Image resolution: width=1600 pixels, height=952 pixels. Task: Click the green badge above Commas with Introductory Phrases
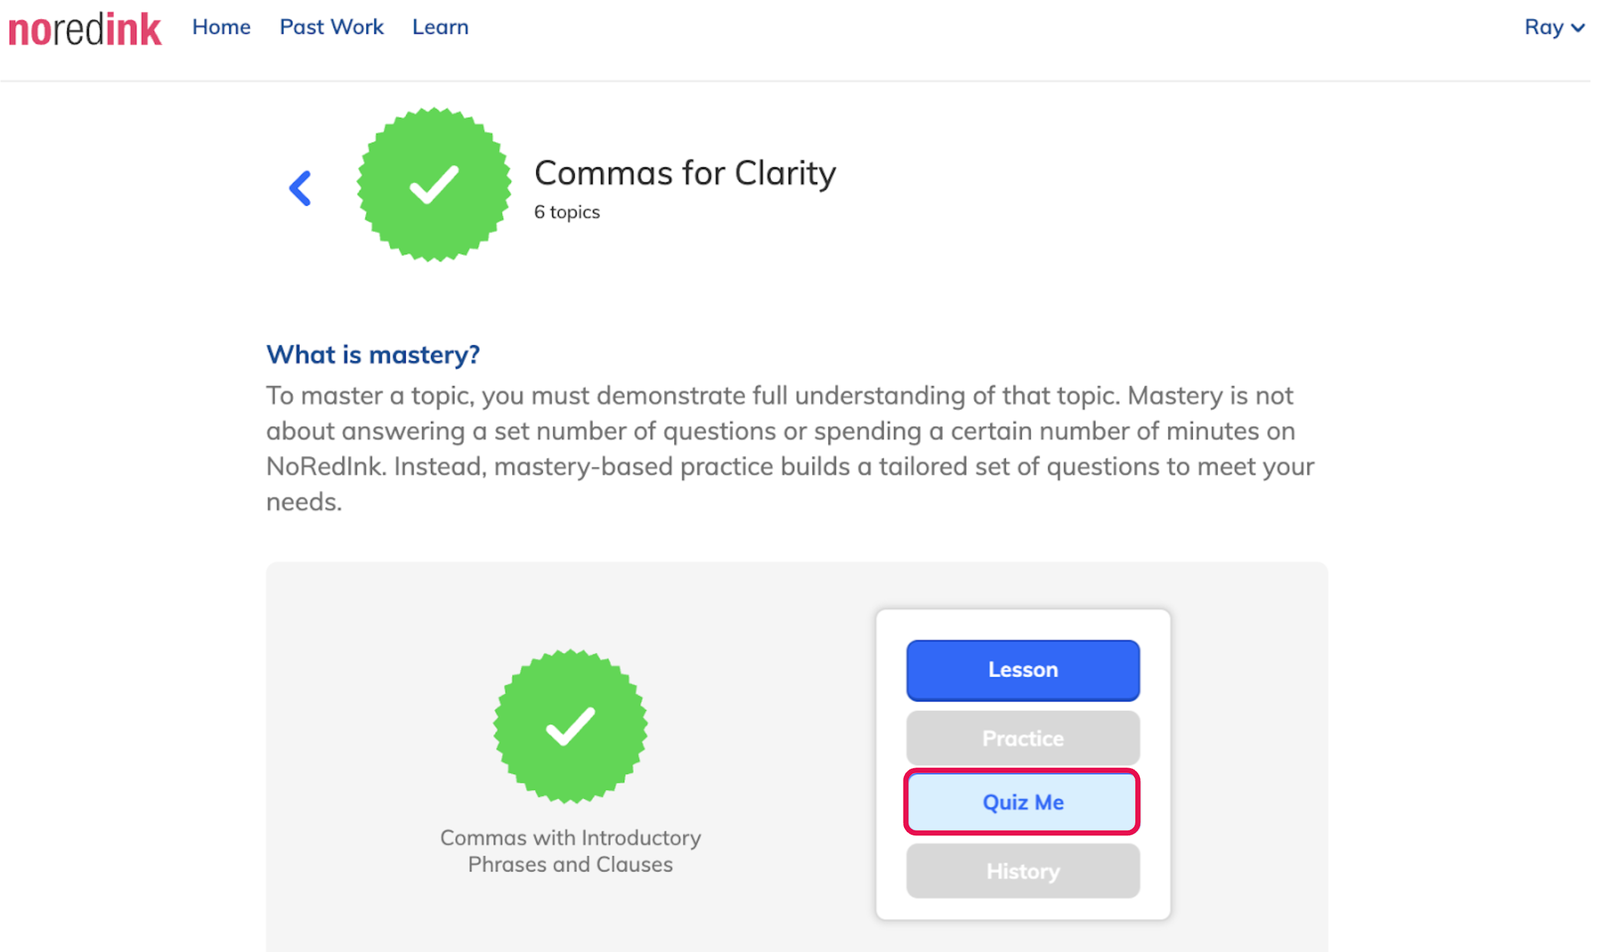click(570, 726)
